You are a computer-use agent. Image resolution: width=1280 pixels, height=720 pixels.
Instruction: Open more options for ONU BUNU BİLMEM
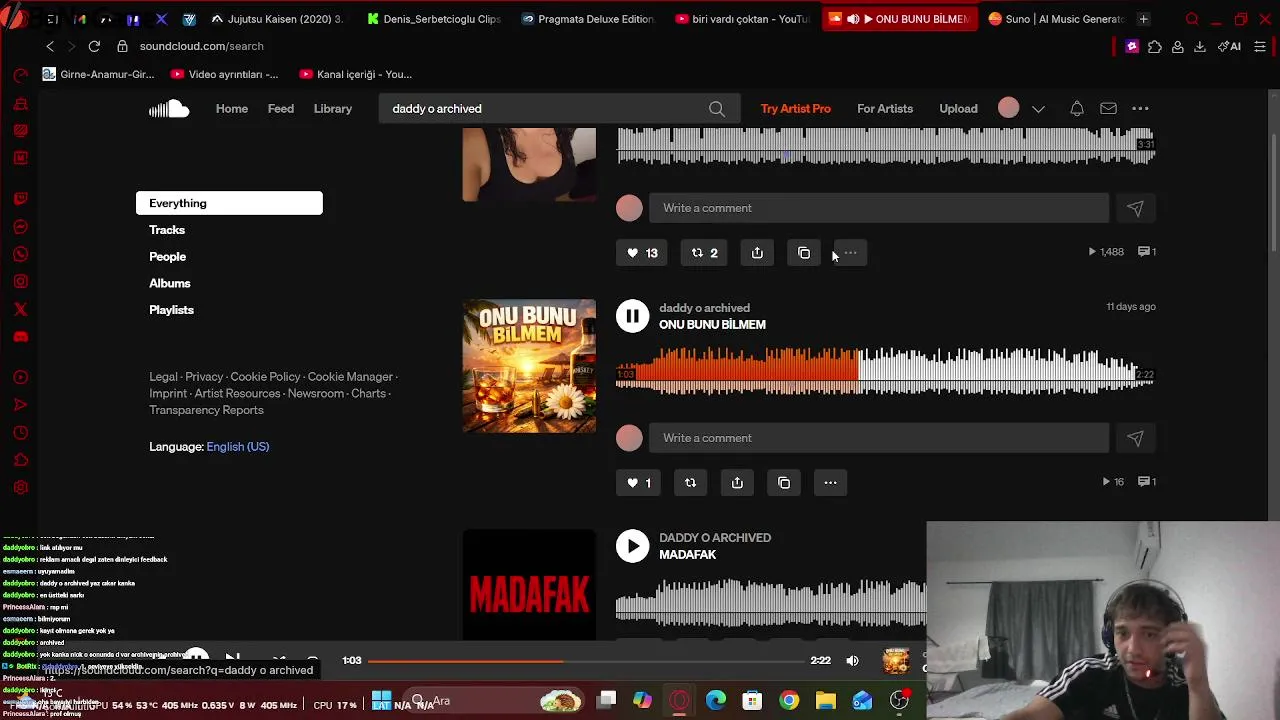tap(830, 483)
